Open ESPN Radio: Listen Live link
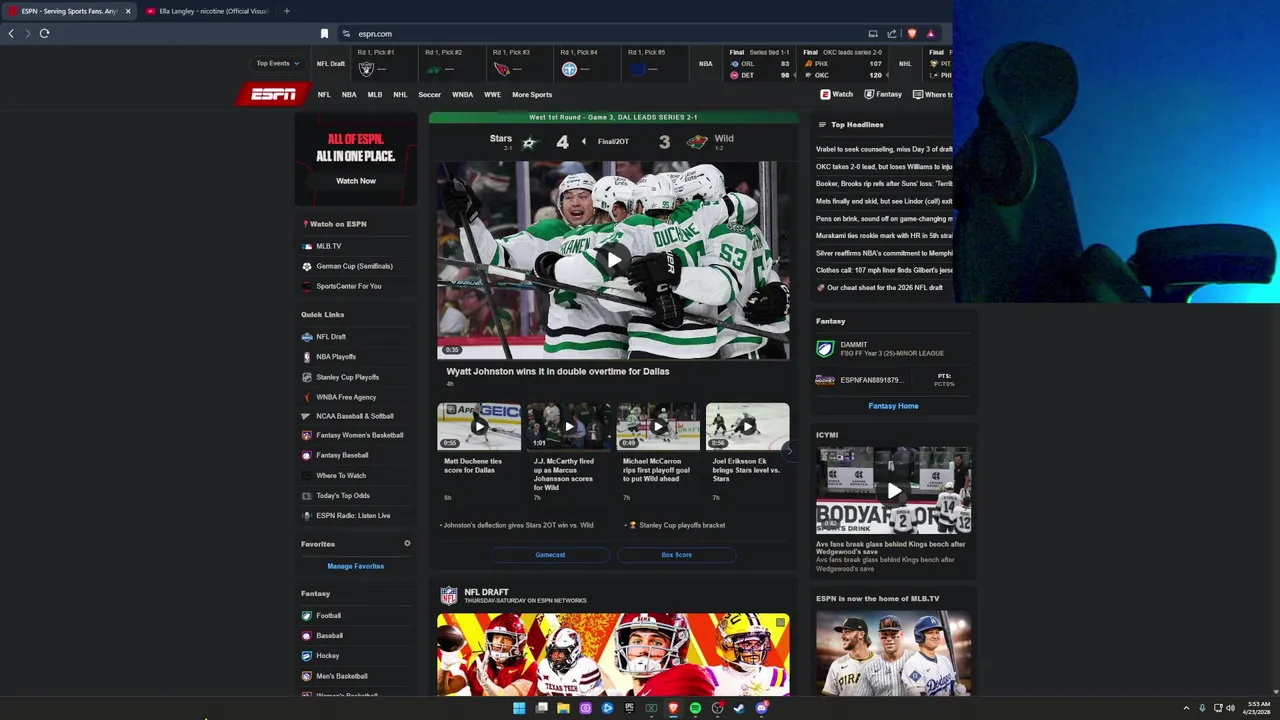Viewport: 1280px width, 720px height. coord(353,516)
